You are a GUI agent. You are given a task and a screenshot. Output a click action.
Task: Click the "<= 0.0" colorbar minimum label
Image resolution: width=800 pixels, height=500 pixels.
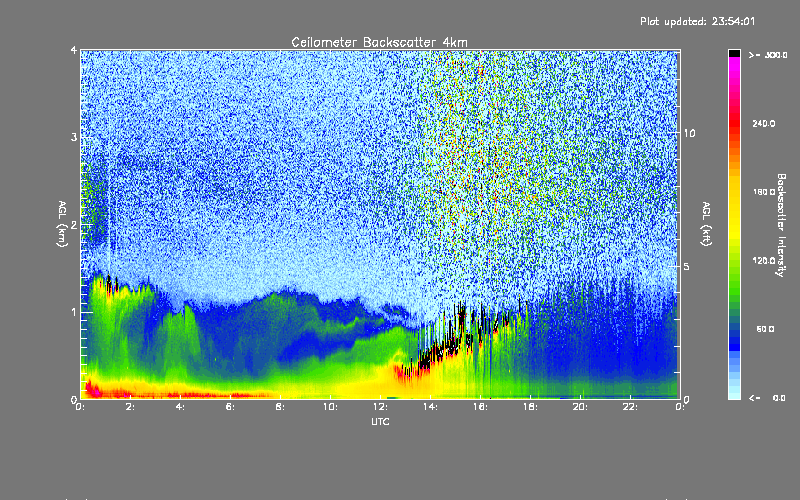click(x=767, y=398)
